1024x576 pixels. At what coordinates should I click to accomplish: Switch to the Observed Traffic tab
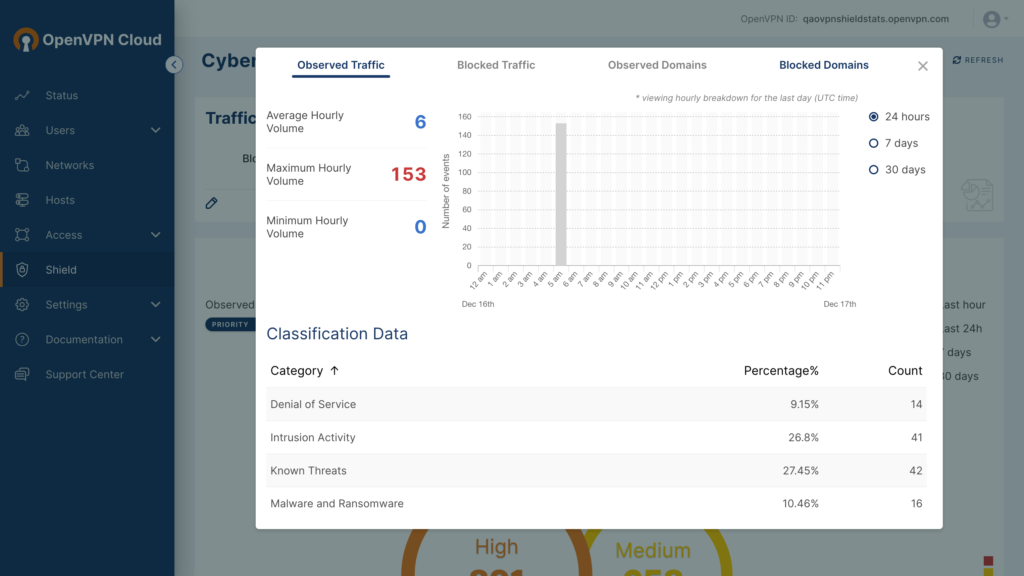coord(341,65)
